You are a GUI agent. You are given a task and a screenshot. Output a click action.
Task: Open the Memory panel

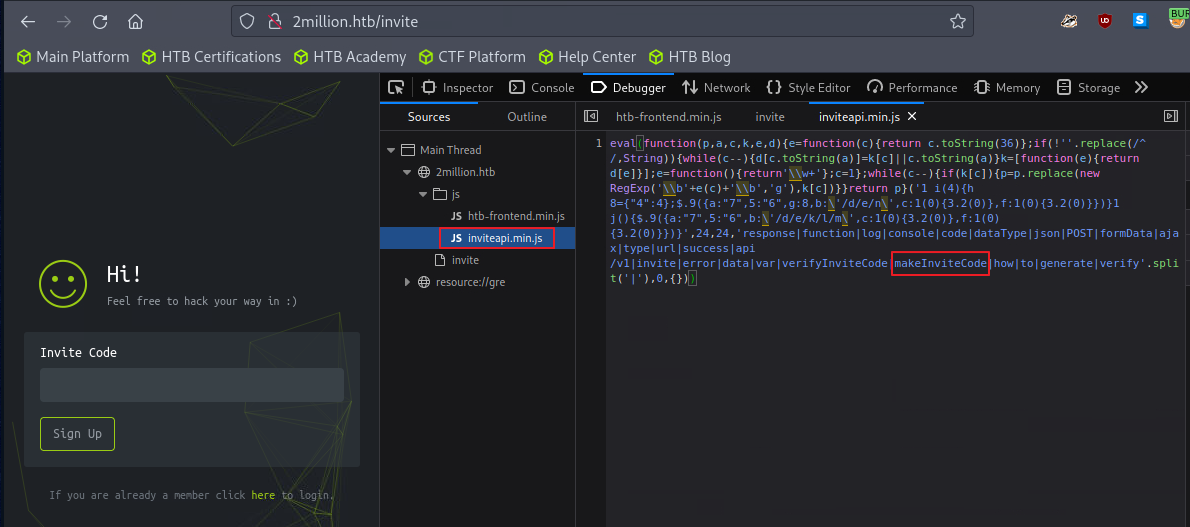coord(1007,87)
